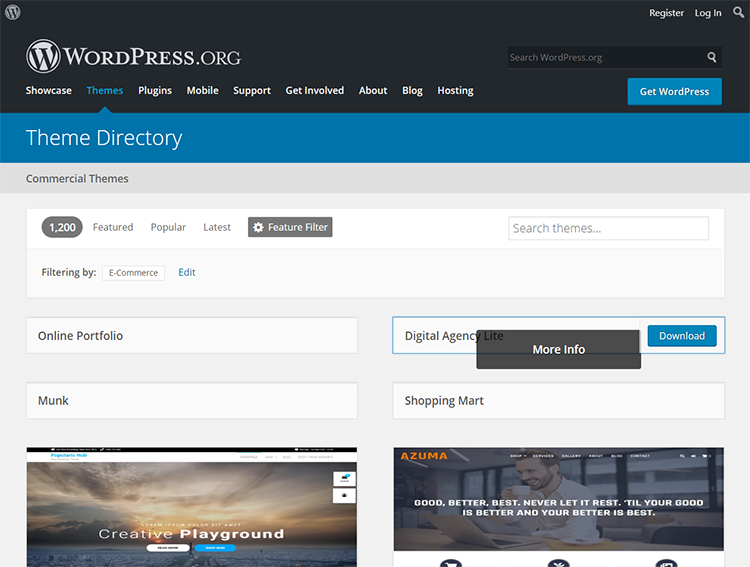Image resolution: width=750 pixels, height=567 pixels.
Task: Open the Azuma theme screenshot
Action: [559, 507]
